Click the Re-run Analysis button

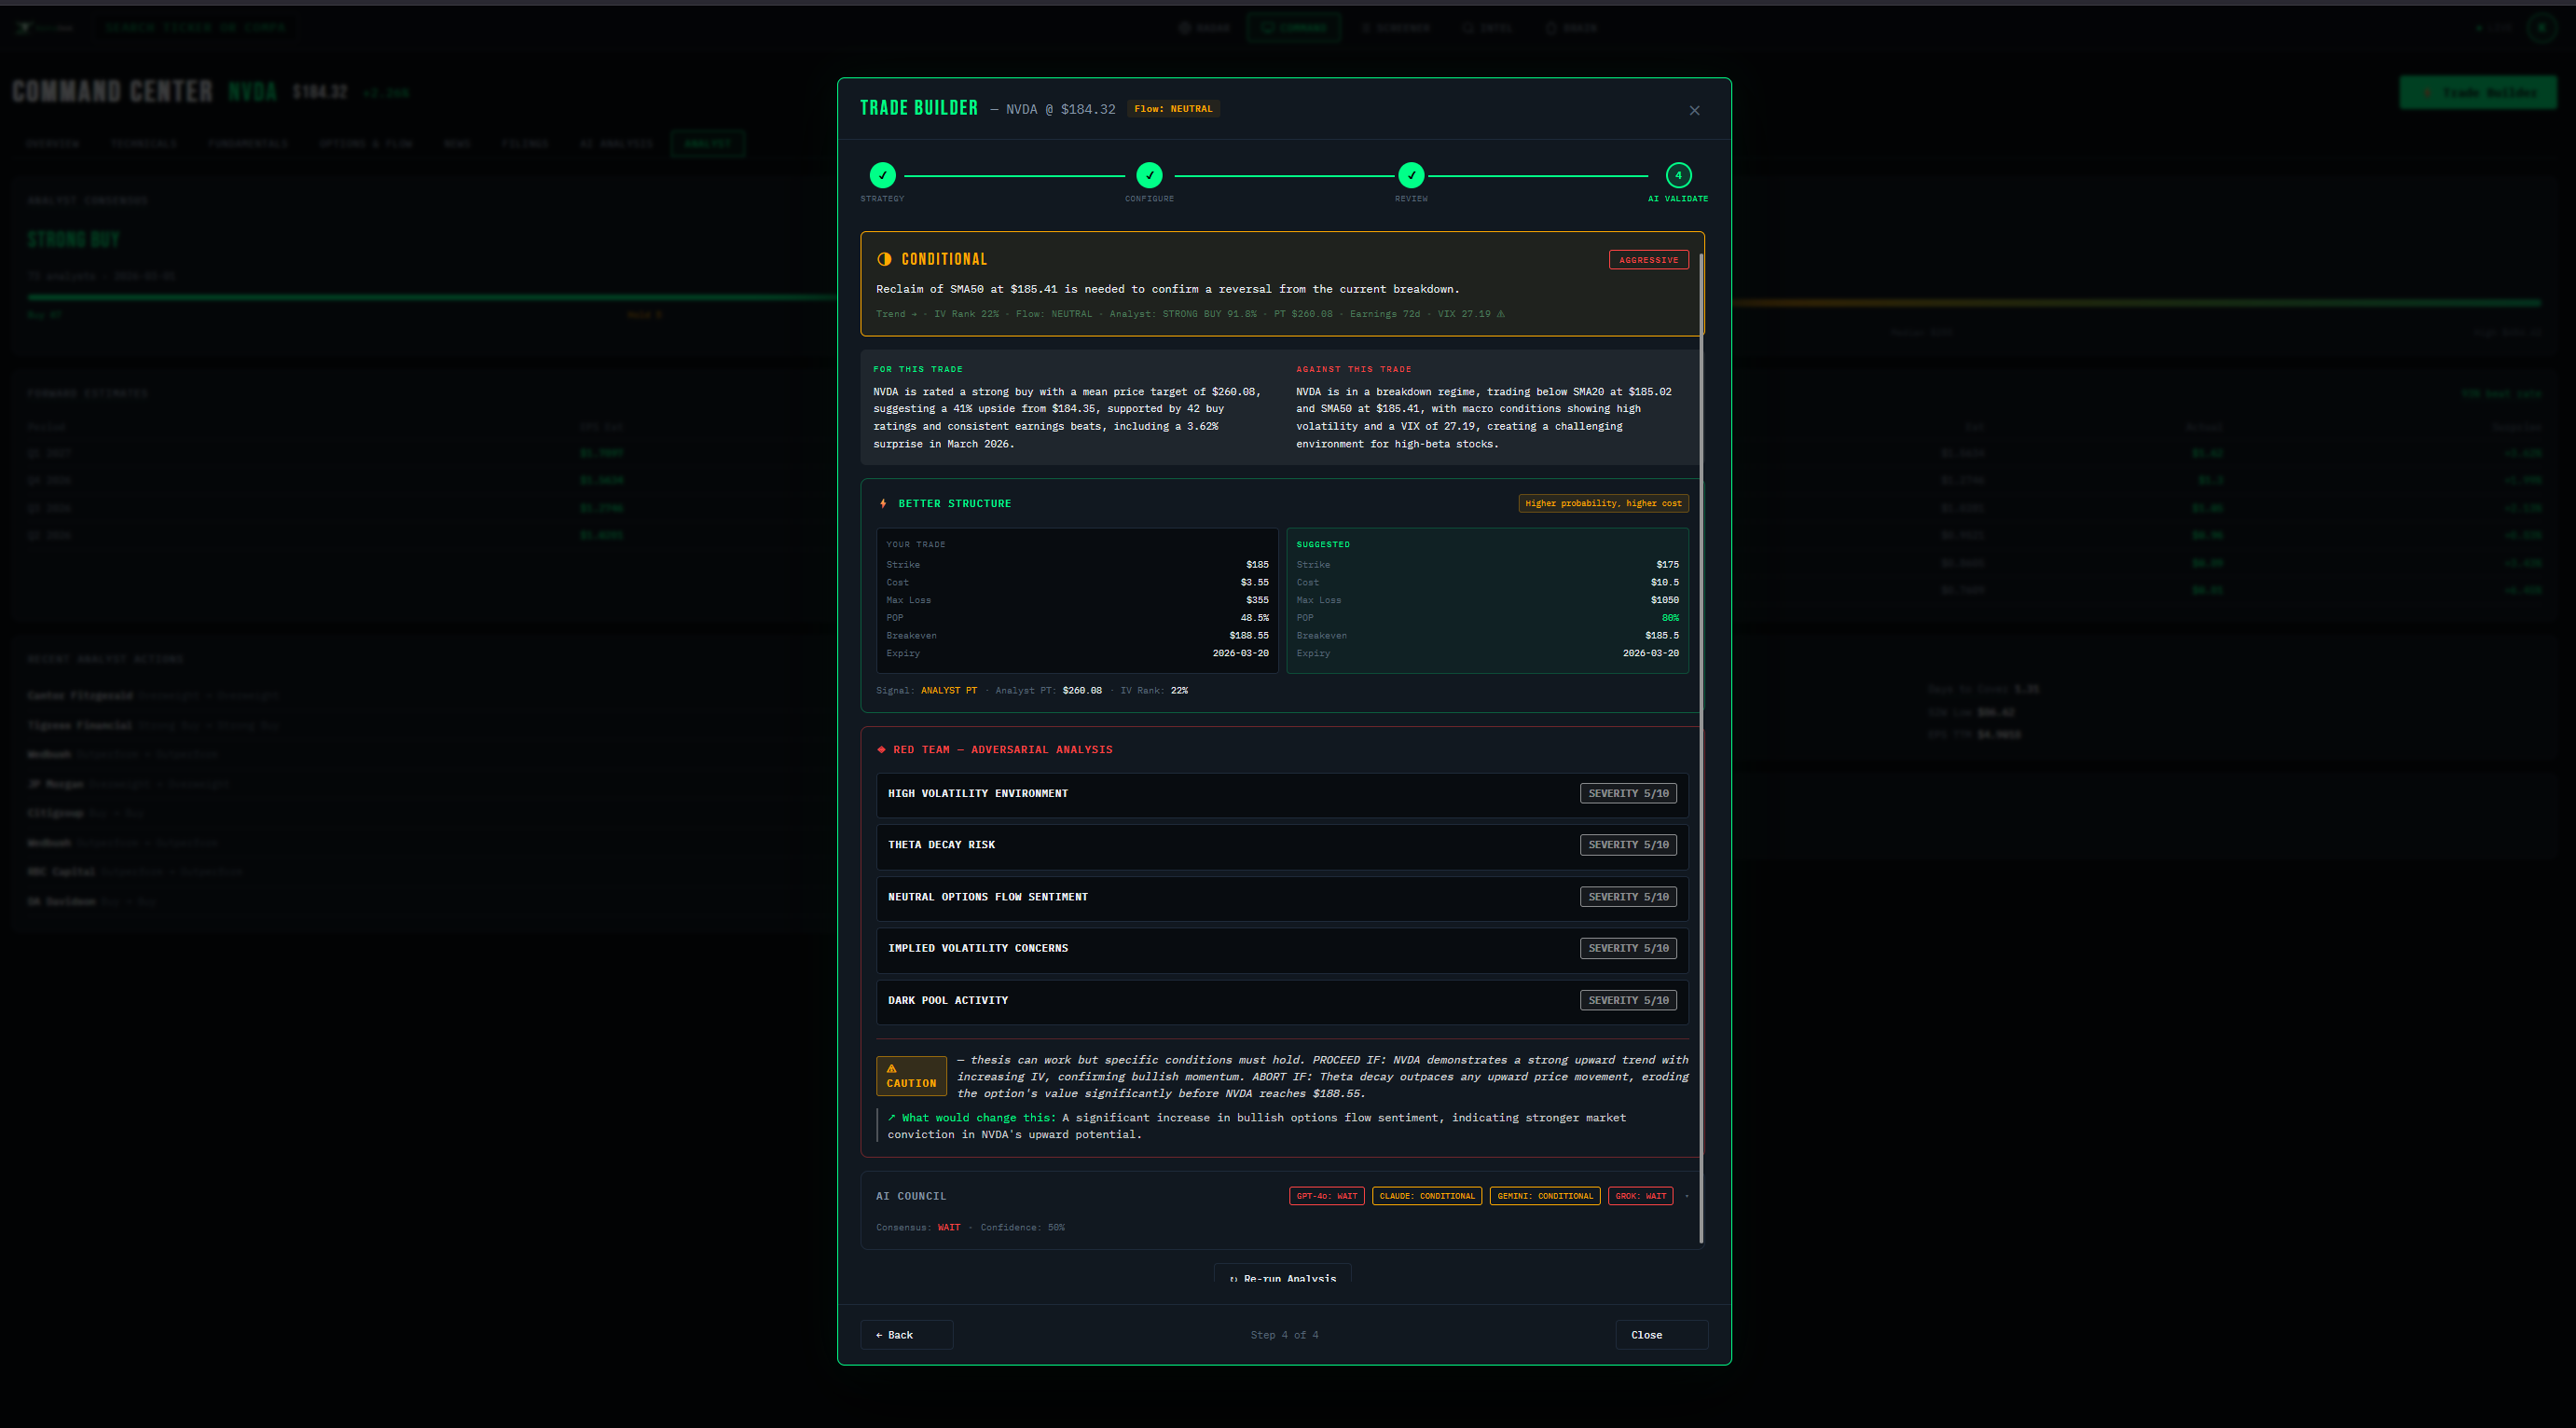(x=1282, y=1278)
